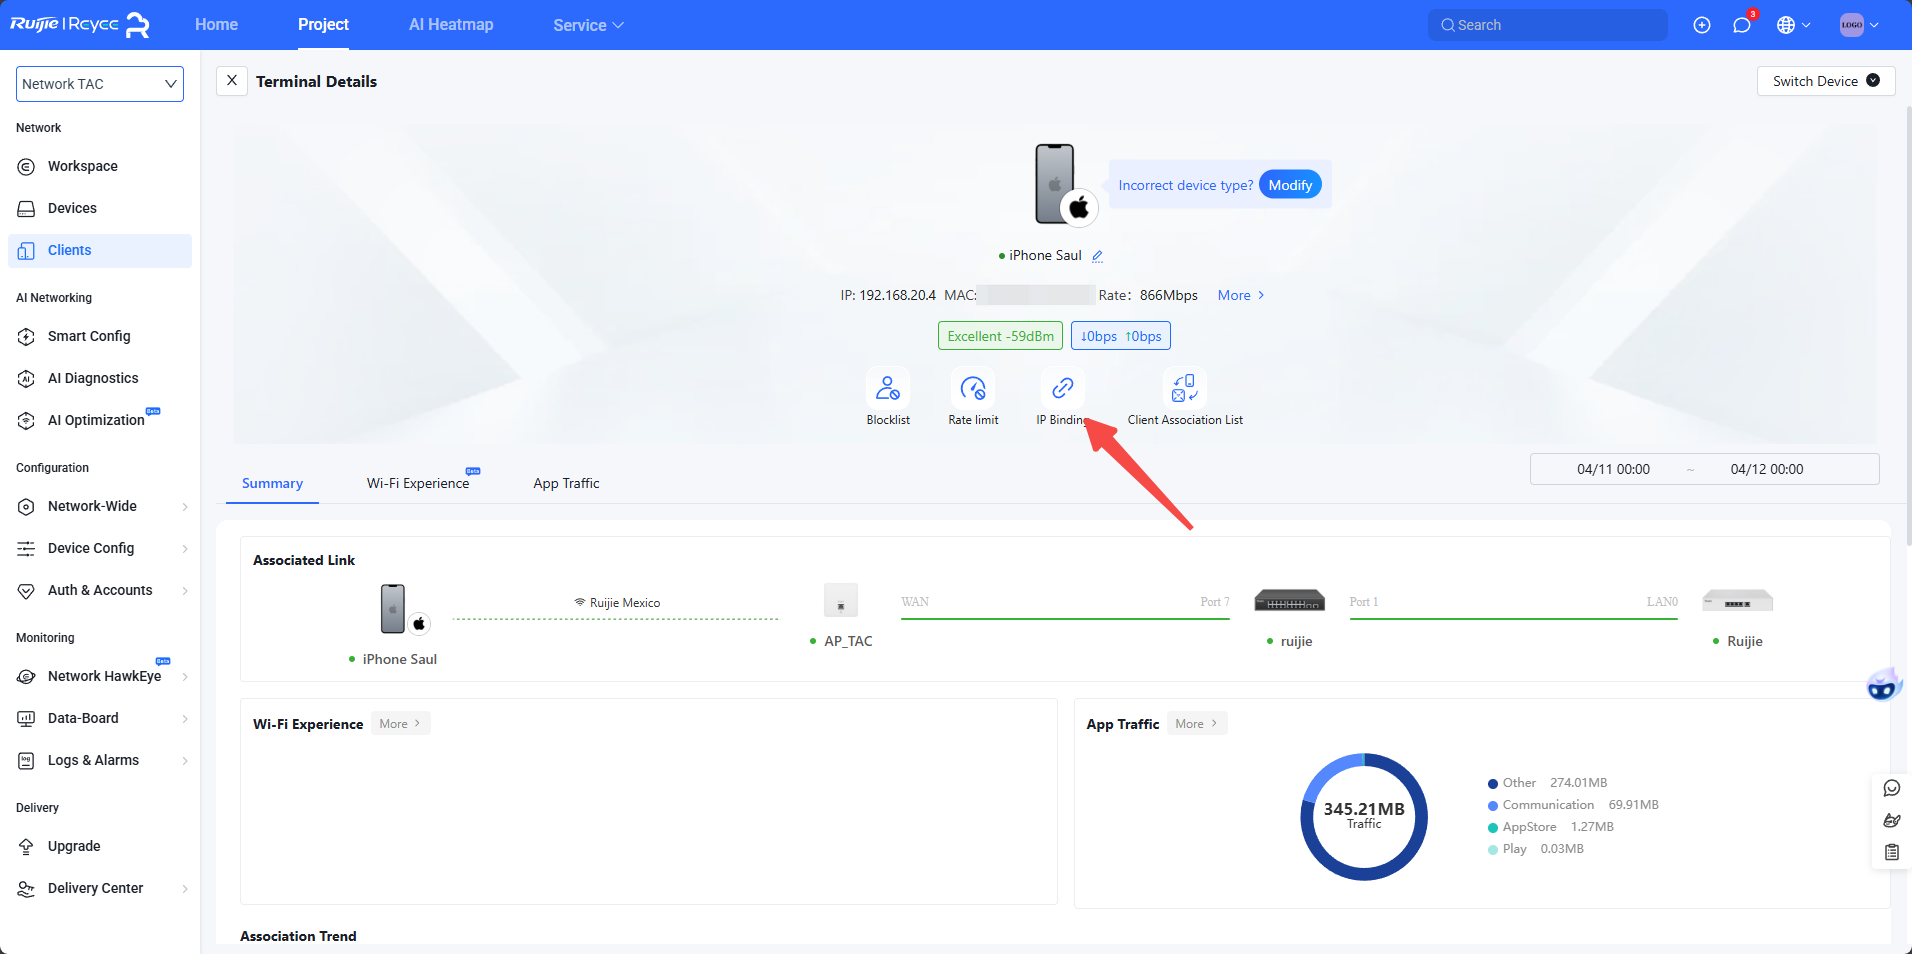Expand the Network-Wide menu
The height and width of the screenshot is (954, 1912).
point(100,507)
